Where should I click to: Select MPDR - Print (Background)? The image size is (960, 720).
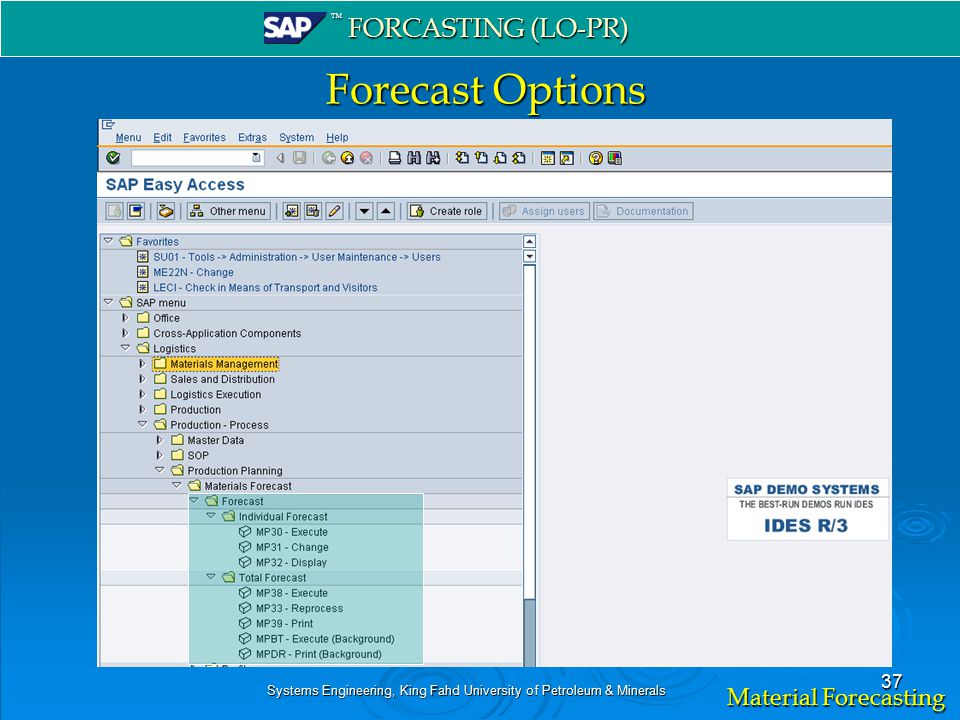tap(318, 654)
